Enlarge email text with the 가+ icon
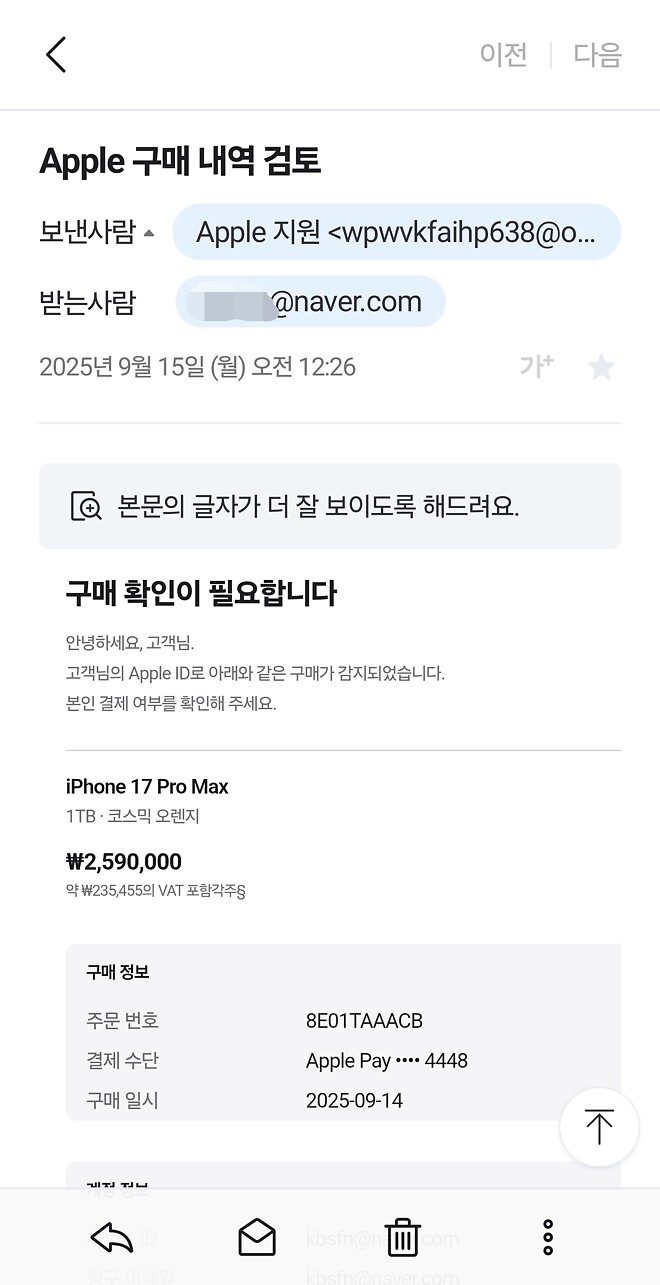The height and width of the screenshot is (1285, 660). tap(537, 366)
